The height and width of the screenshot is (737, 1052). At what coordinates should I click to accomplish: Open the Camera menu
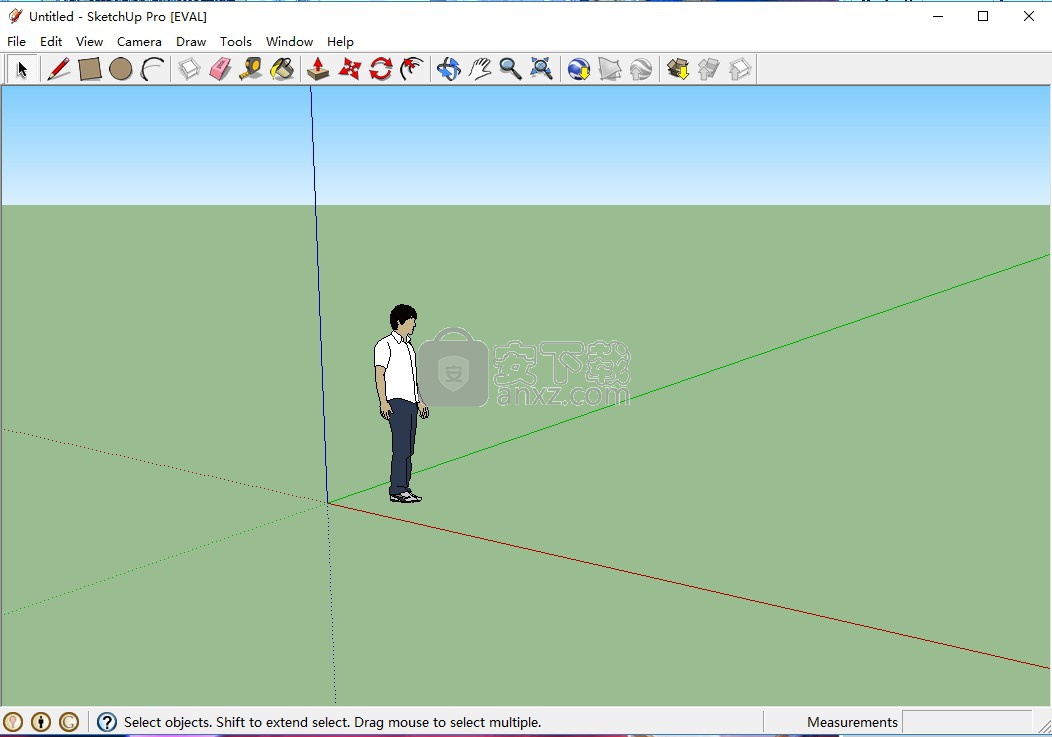coord(139,42)
